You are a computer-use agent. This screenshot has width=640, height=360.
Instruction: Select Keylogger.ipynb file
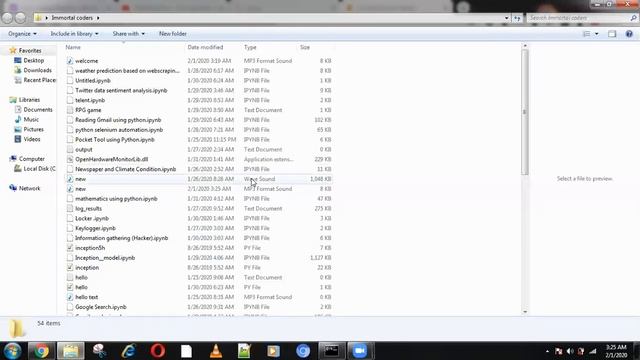(96, 228)
